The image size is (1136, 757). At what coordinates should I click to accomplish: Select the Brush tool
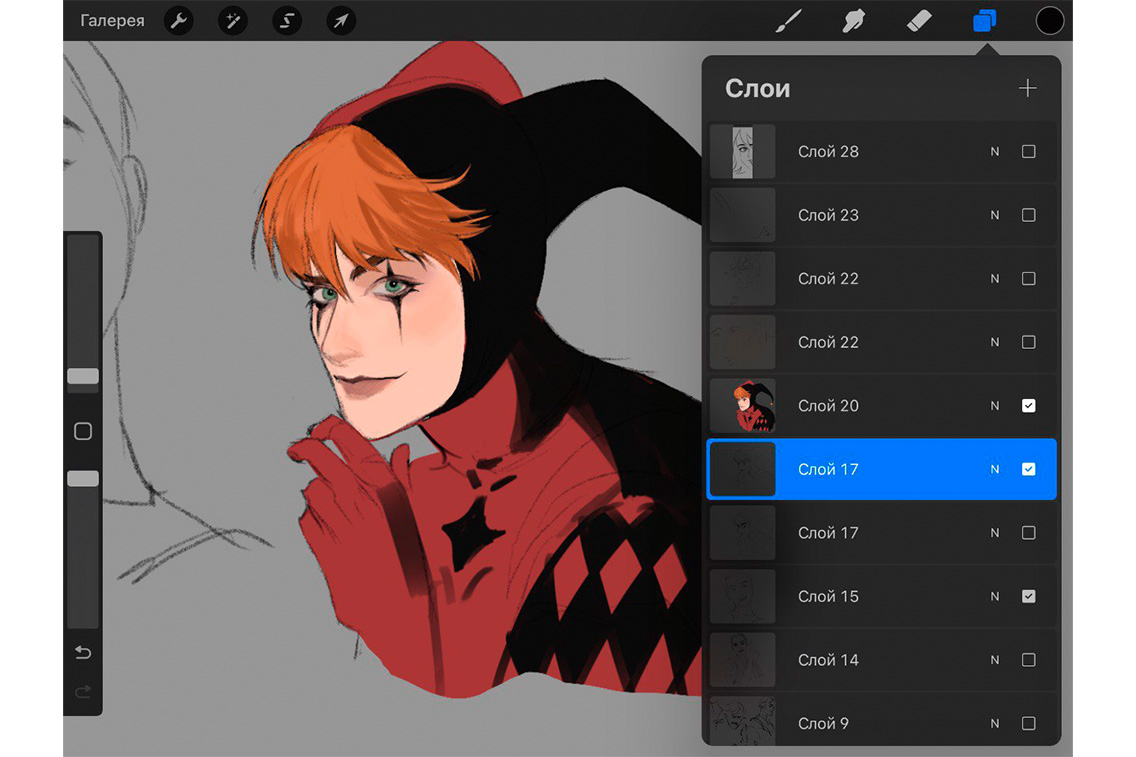(789, 20)
